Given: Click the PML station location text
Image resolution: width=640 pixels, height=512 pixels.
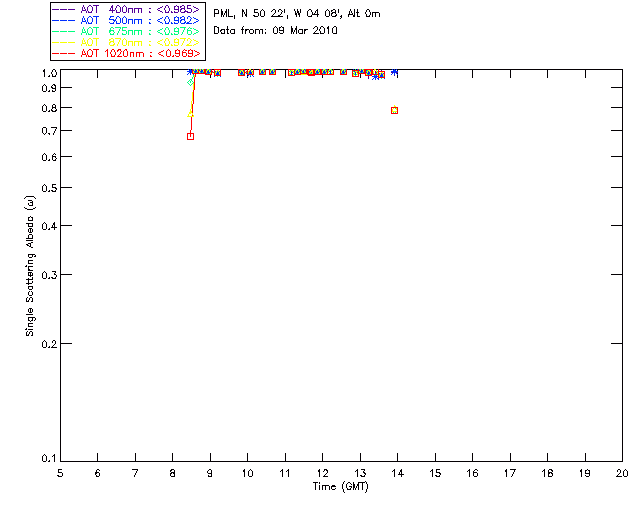Looking at the screenshot, I should [297, 14].
